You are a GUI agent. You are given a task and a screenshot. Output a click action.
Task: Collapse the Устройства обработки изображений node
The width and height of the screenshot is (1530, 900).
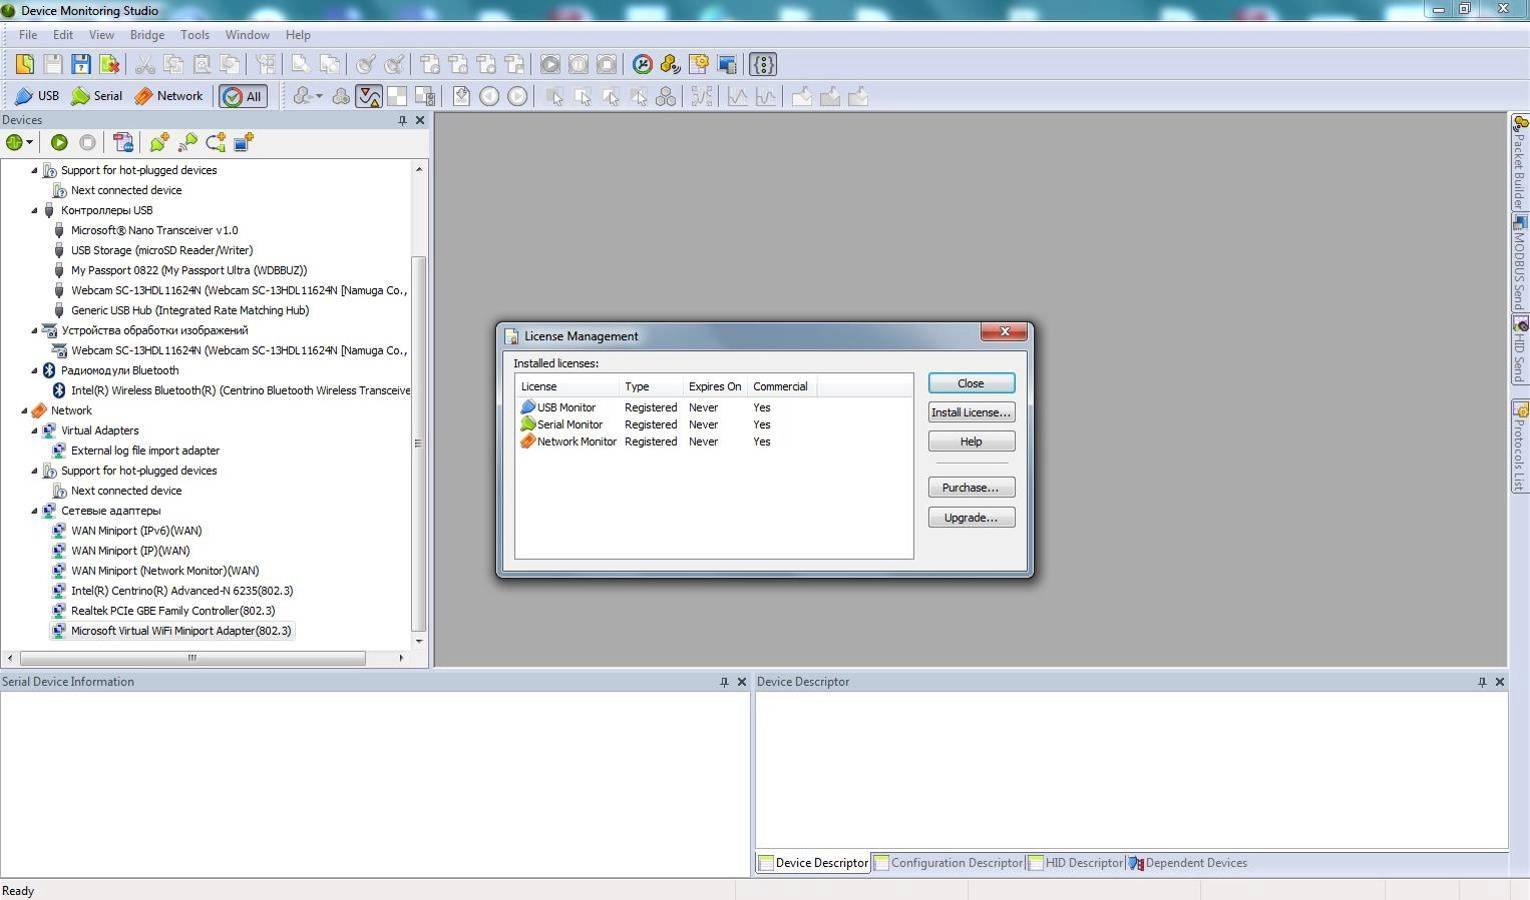coord(34,330)
